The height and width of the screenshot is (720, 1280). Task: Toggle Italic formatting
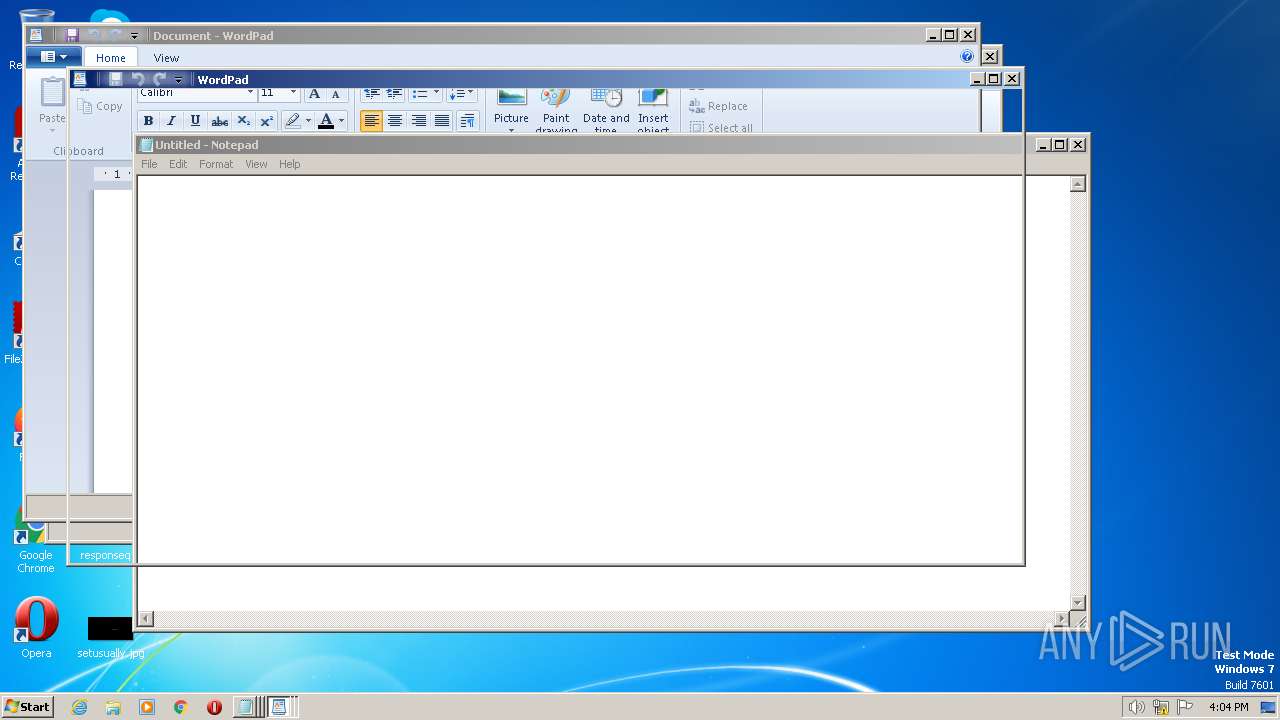click(171, 121)
